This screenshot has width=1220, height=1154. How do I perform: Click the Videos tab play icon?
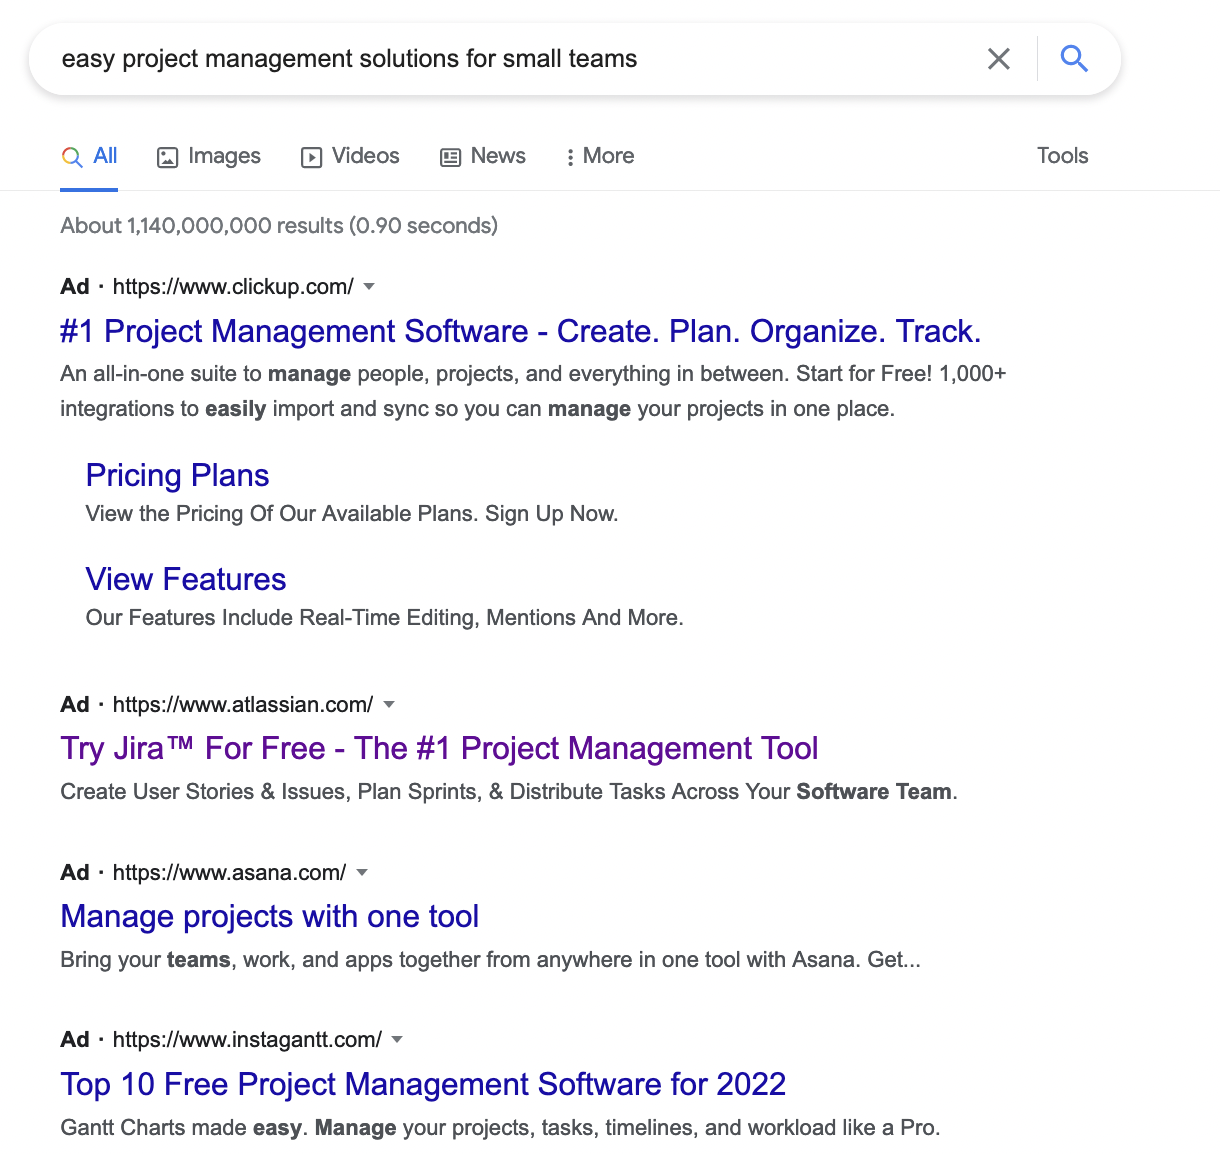(x=312, y=157)
